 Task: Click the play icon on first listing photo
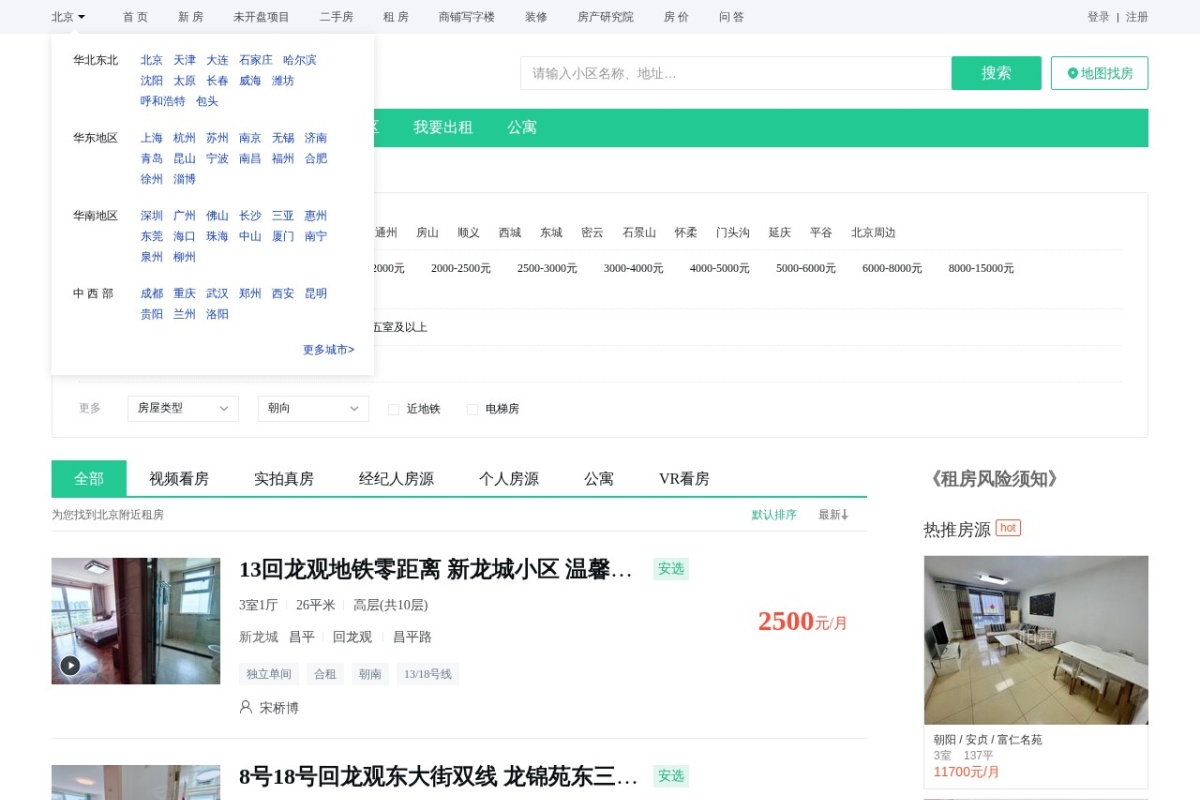click(x=70, y=665)
